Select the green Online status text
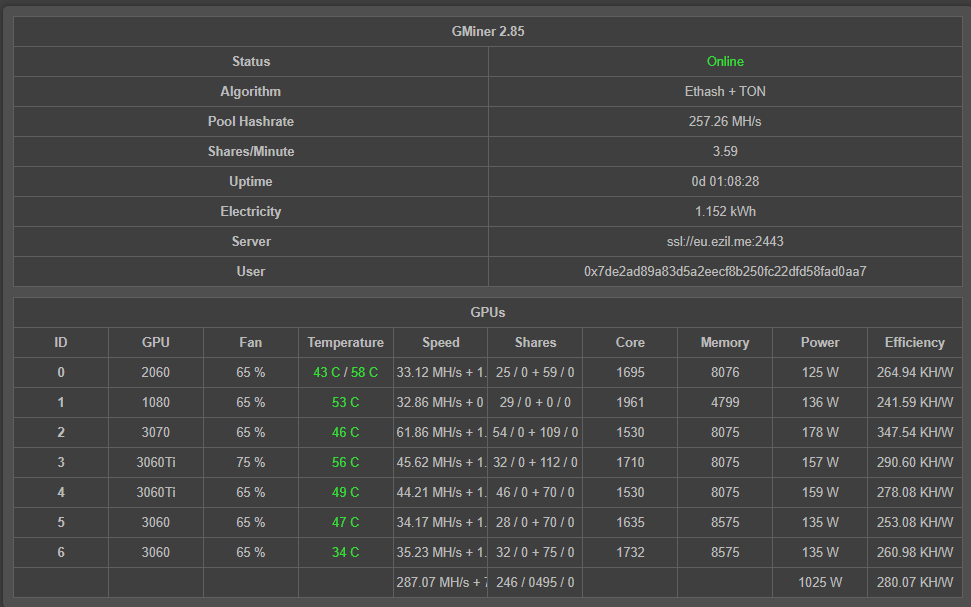The image size is (971, 607). (x=724, y=61)
